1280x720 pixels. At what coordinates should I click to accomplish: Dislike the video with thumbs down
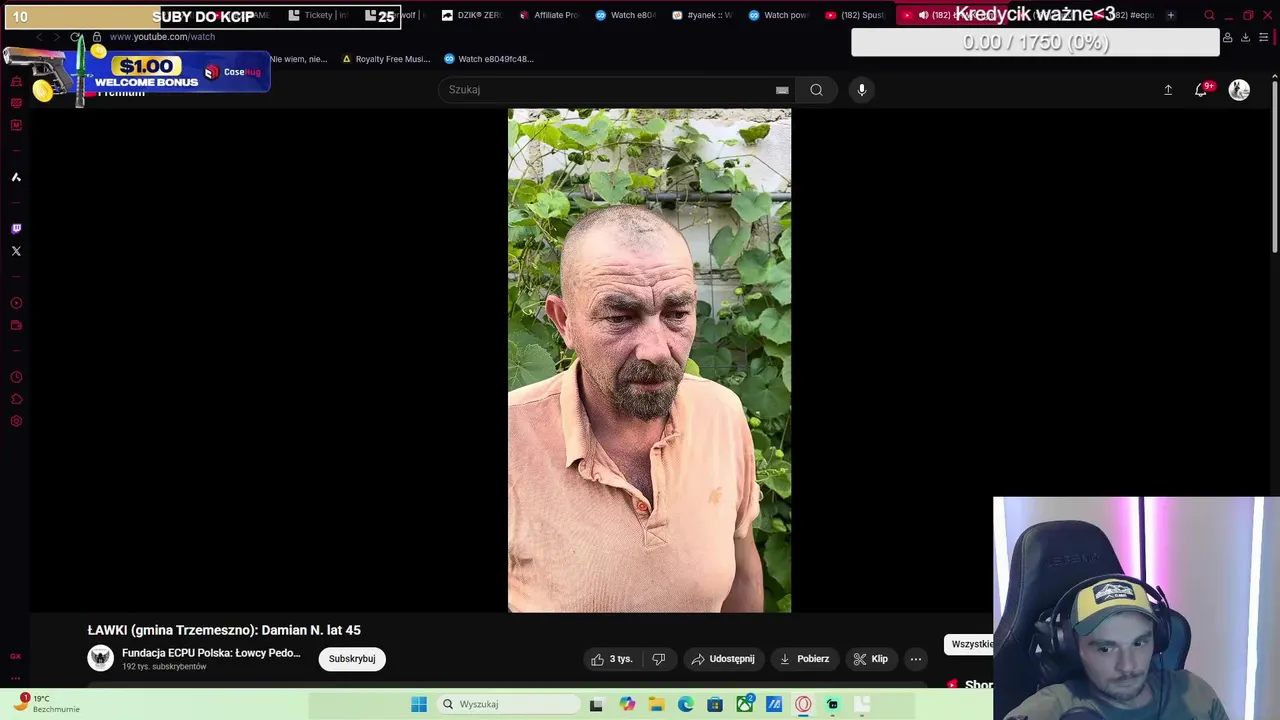(x=658, y=659)
